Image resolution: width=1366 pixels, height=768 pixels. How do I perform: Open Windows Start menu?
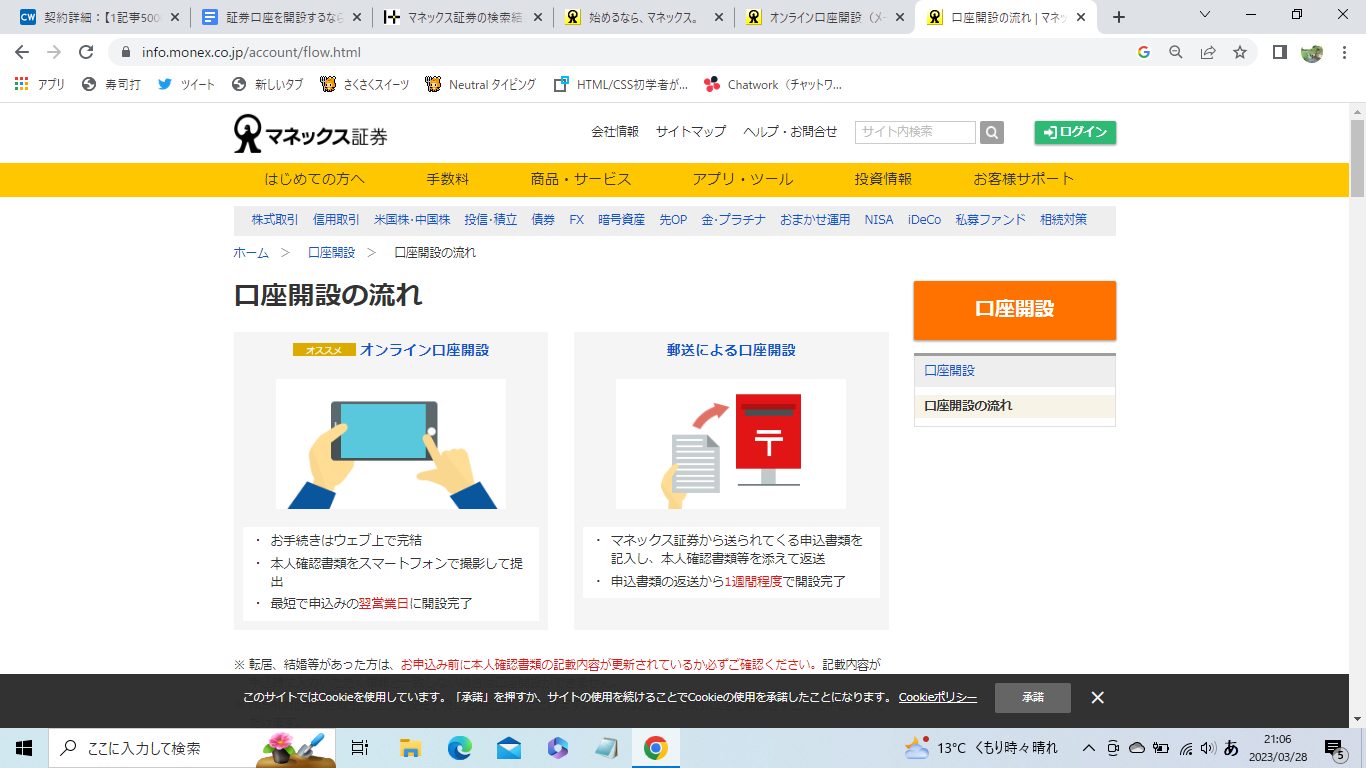tap(24, 748)
